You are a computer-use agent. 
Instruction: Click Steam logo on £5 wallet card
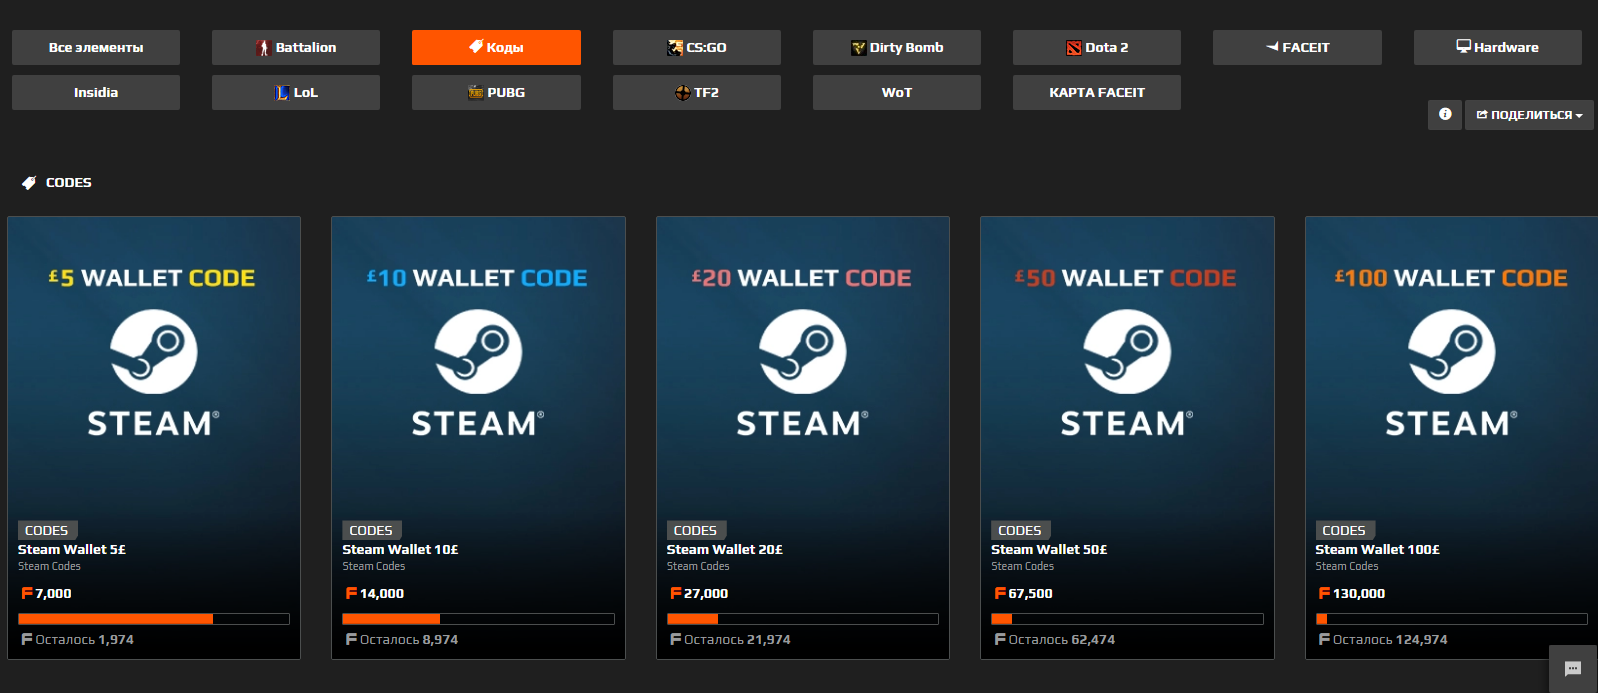[153, 352]
